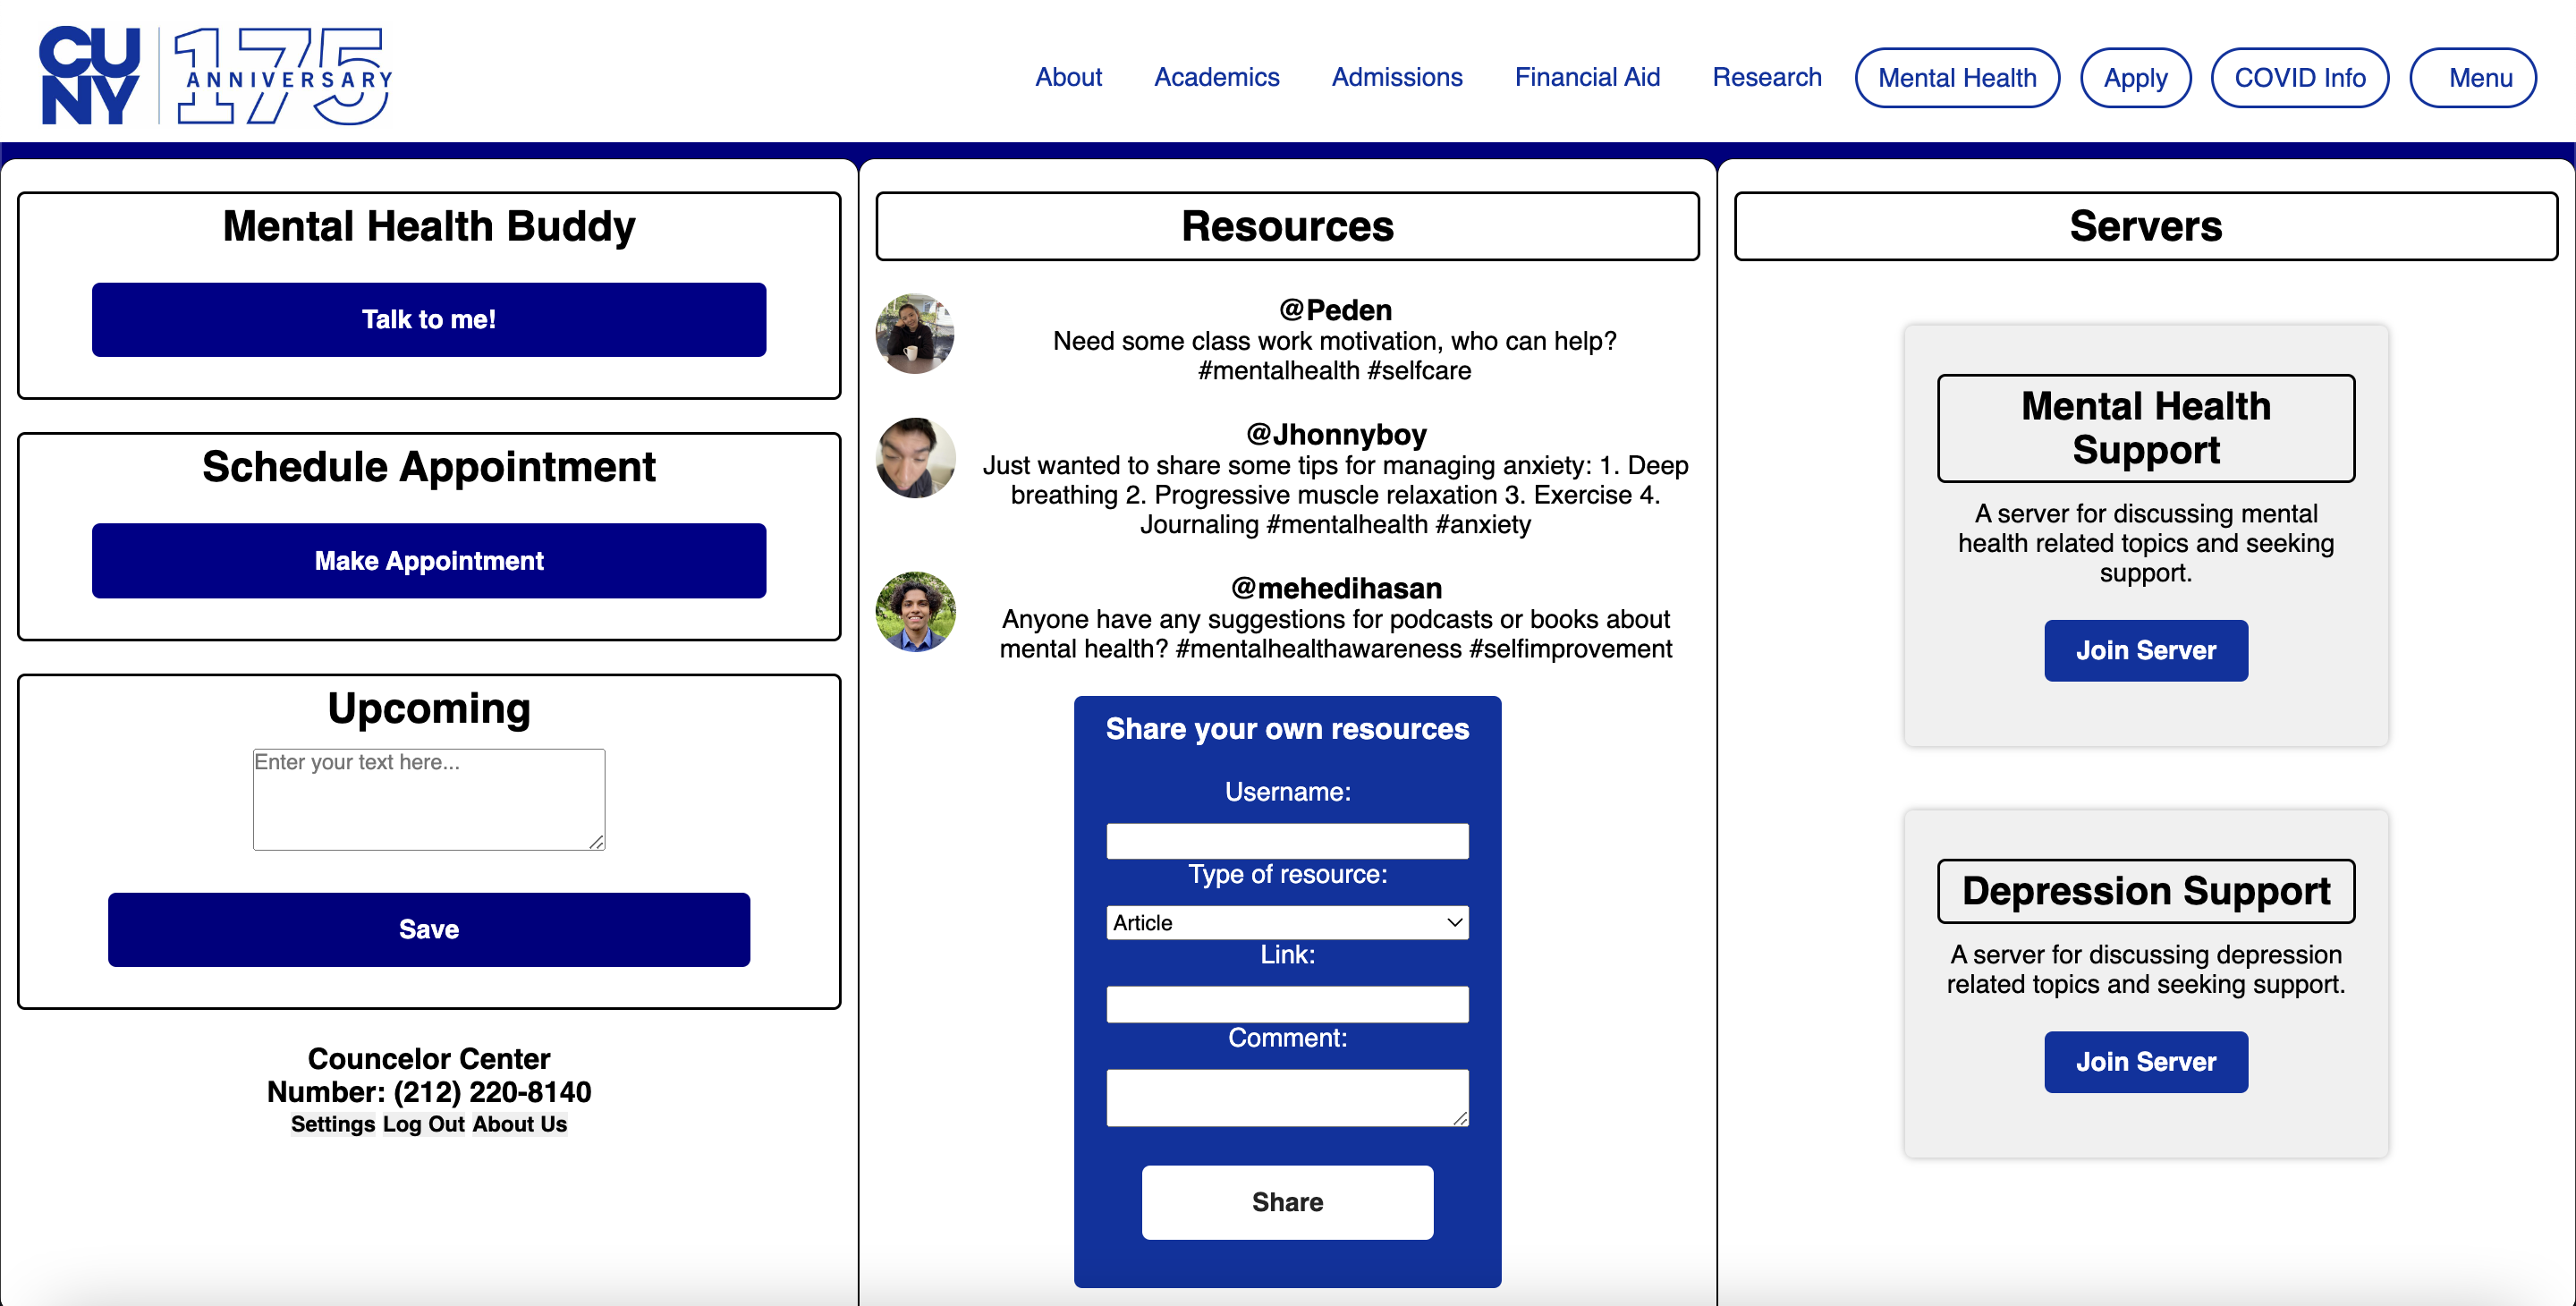Open the Menu pill button
Viewport: 2576px width, 1306px height.
tap(2472, 78)
